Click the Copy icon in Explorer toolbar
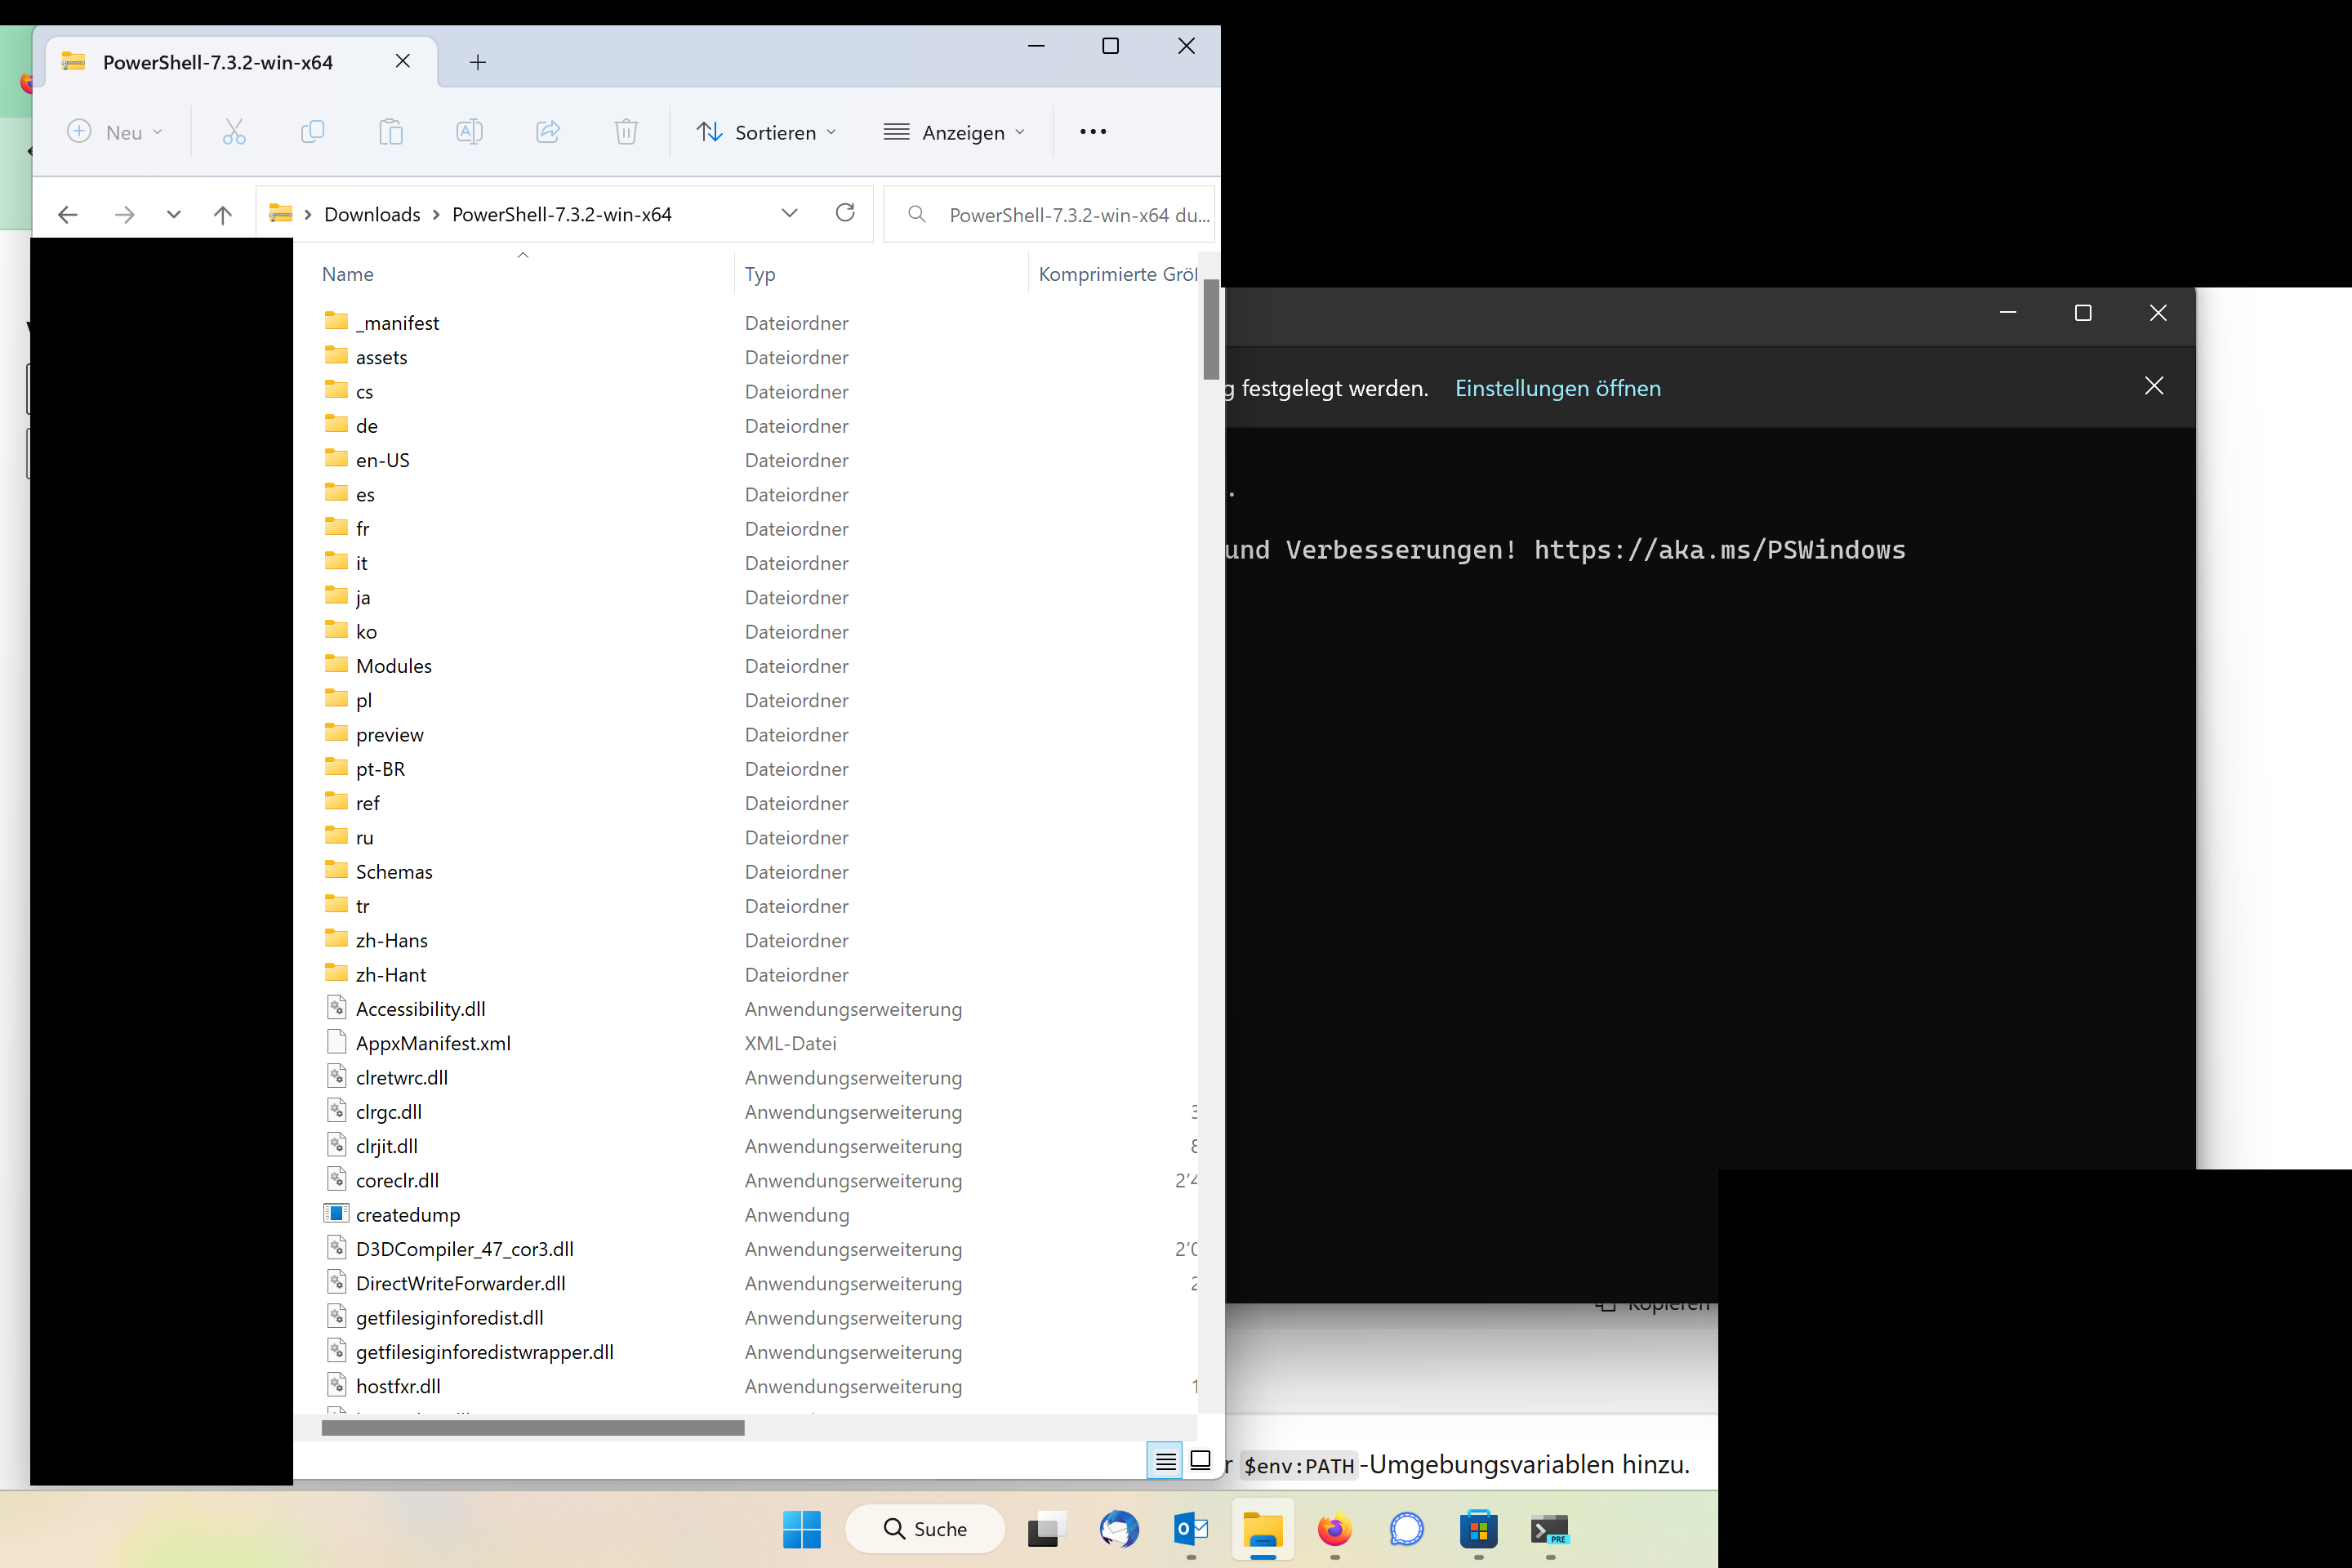Viewport: 2352px width, 1568px height. (x=312, y=132)
